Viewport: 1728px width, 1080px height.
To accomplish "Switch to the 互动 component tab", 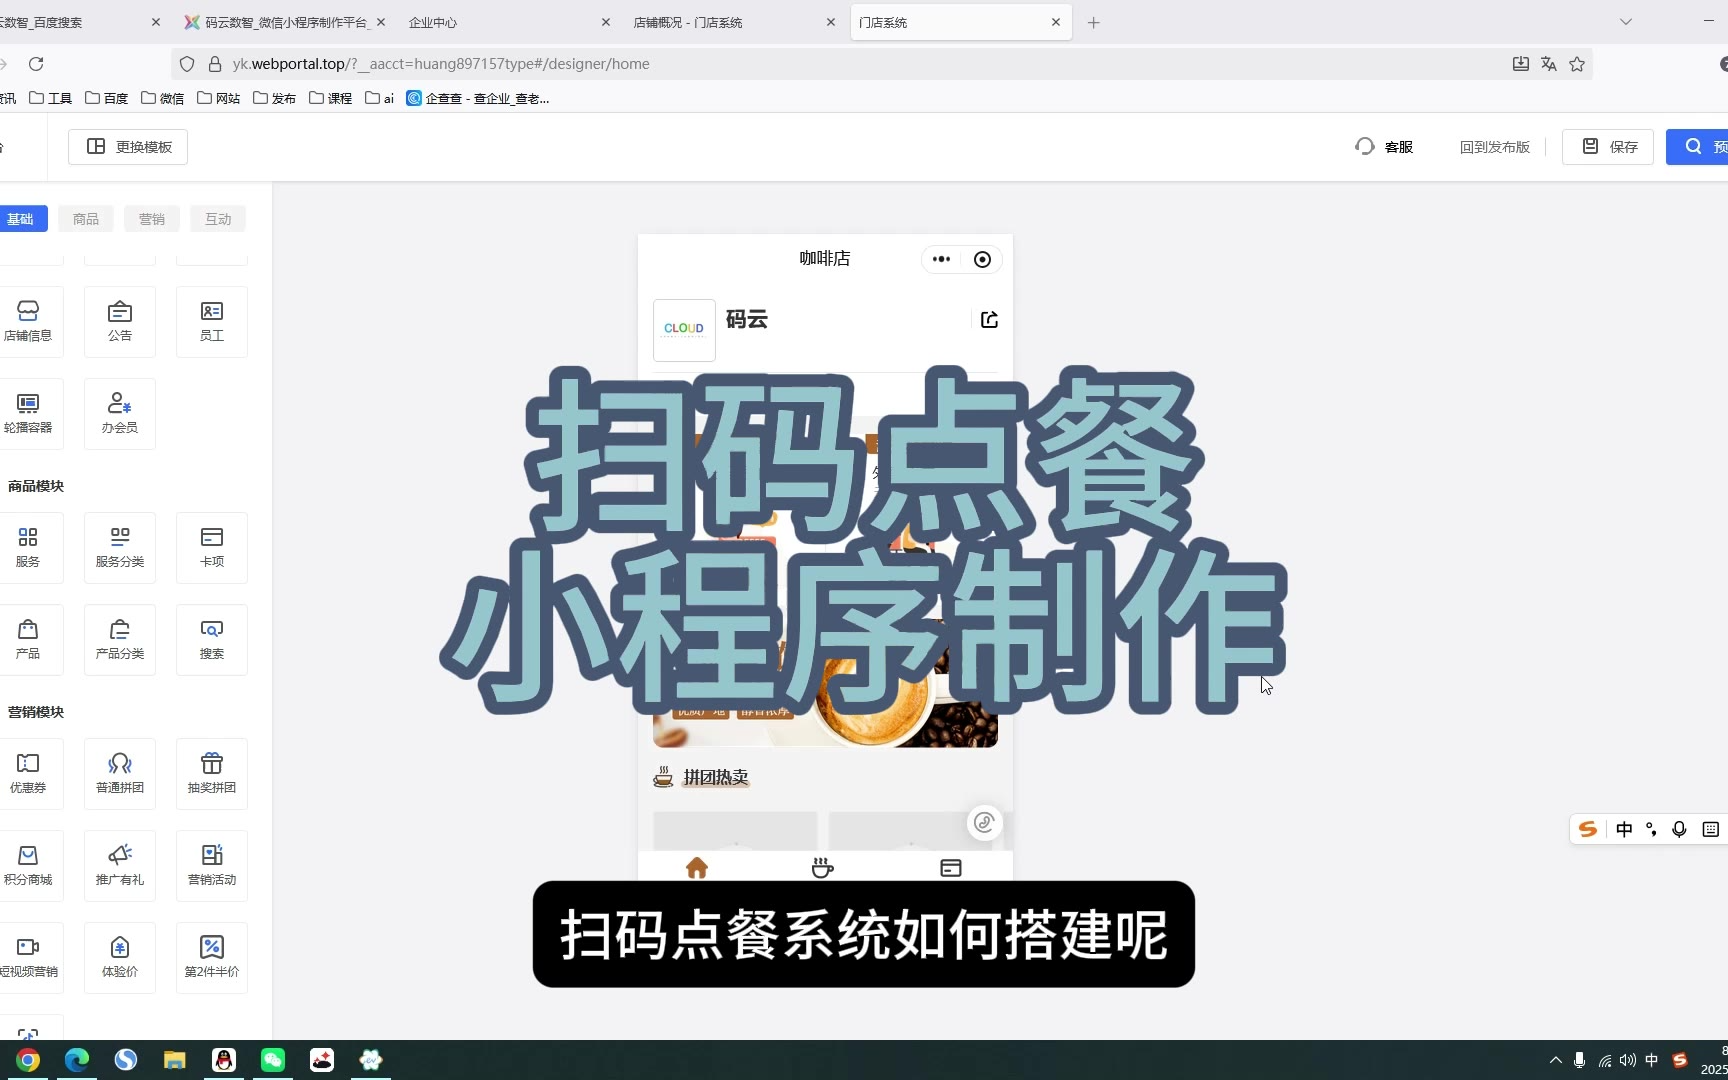I will point(218,219).
